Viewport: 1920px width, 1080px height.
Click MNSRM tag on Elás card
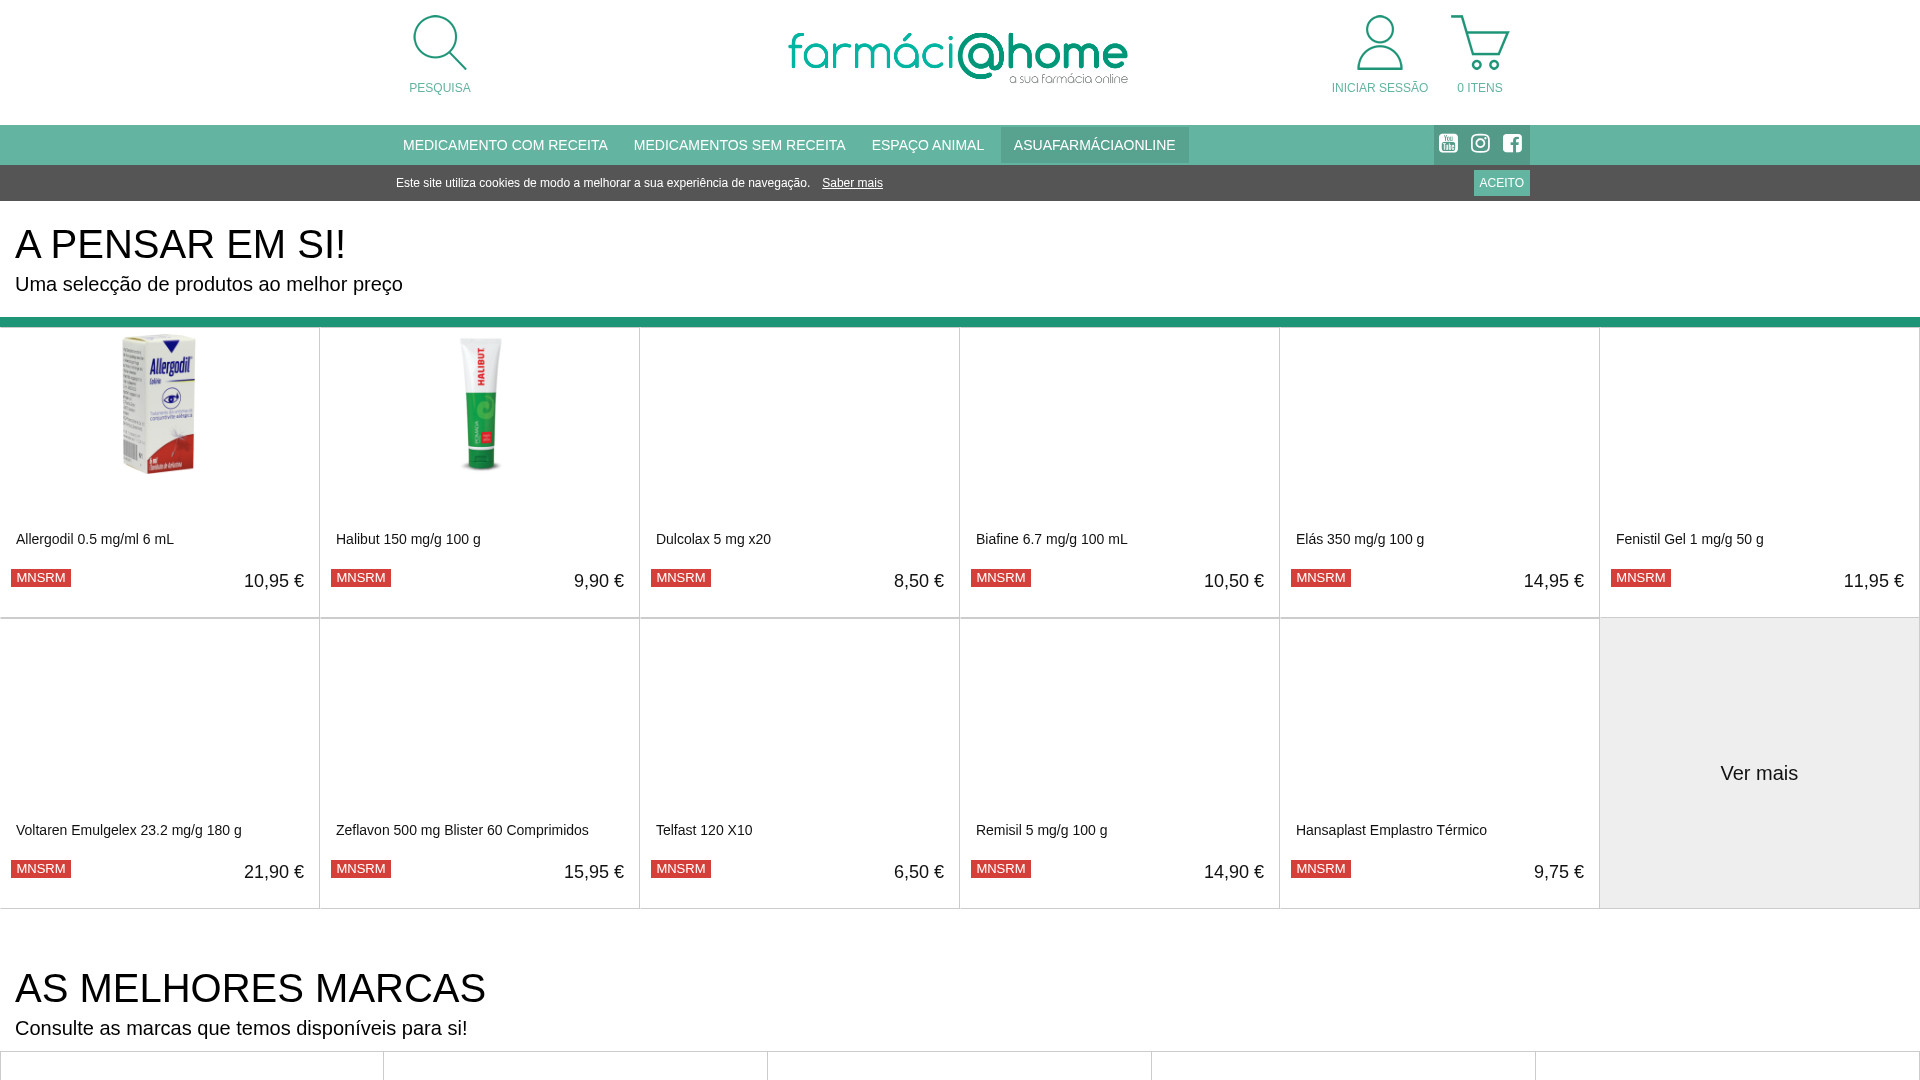pyautogui.click(x=1321, y=578)
